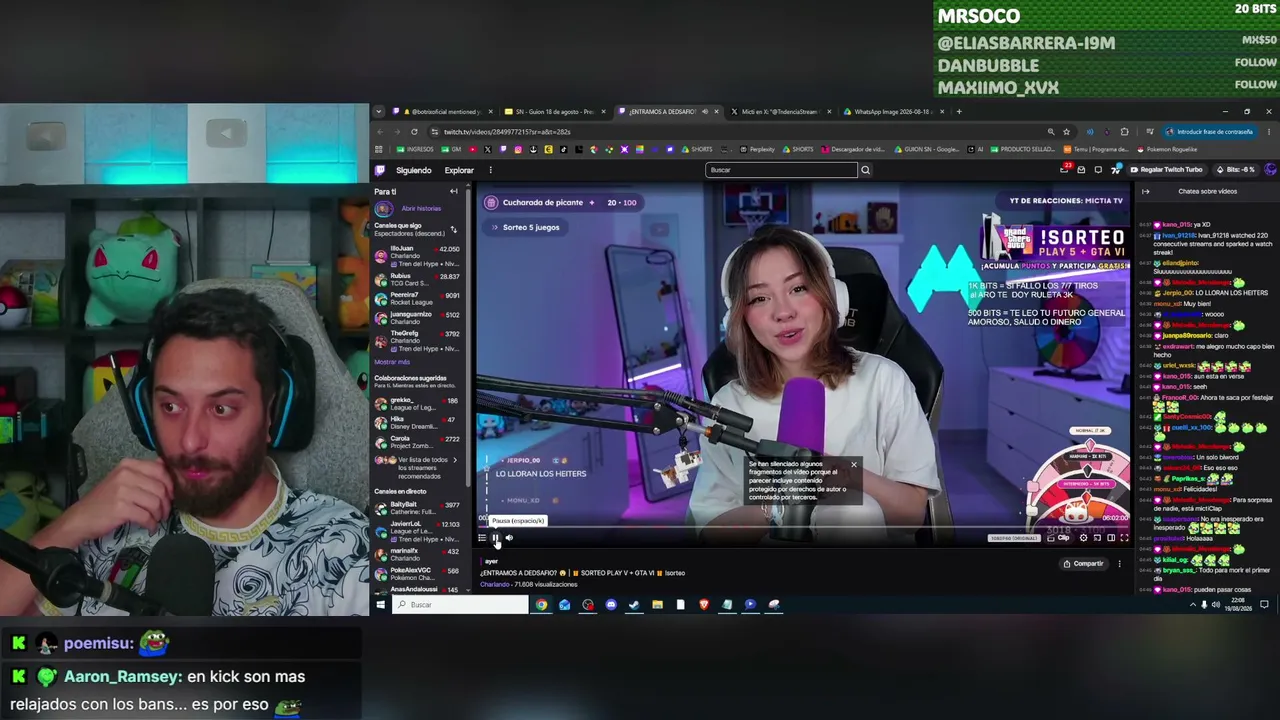Image resolution: width=1280 pixels, height=720 pixels.
Task: Open the Pokemon Roguelike bookmark
Action: point(1168,150)
